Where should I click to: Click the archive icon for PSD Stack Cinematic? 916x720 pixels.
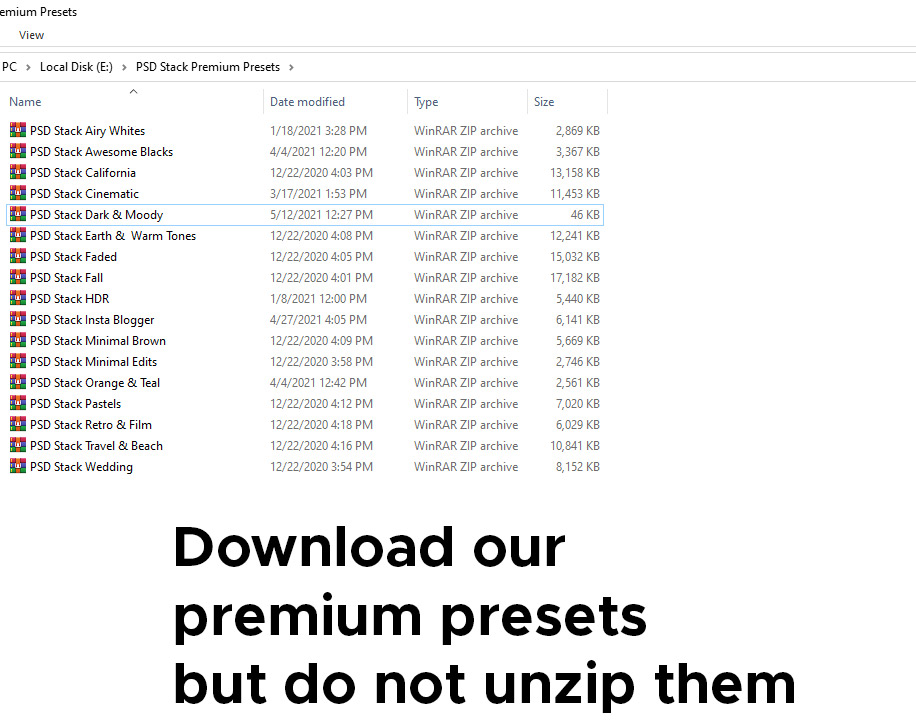point(18,193)
